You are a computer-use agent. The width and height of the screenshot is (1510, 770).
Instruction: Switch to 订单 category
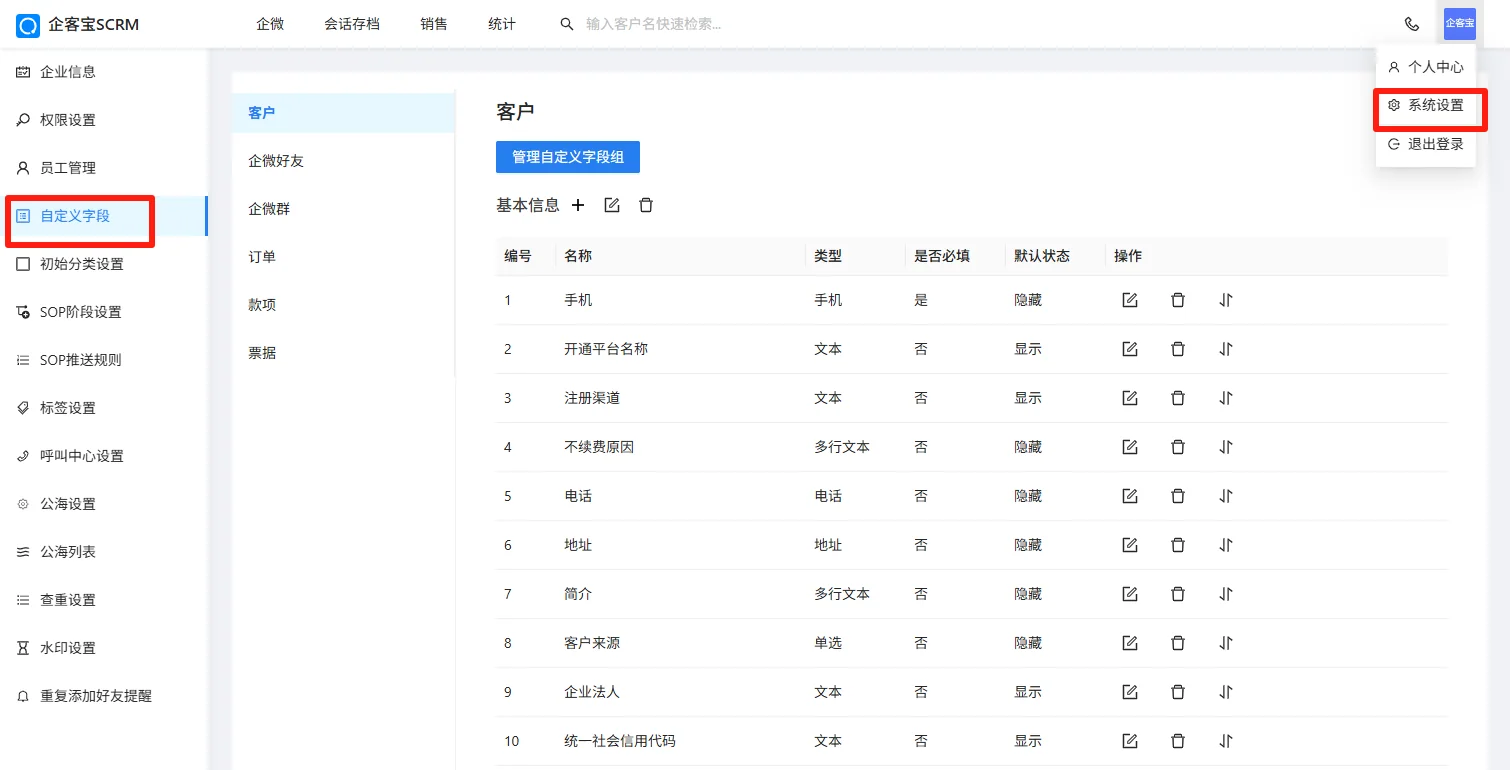343,257
